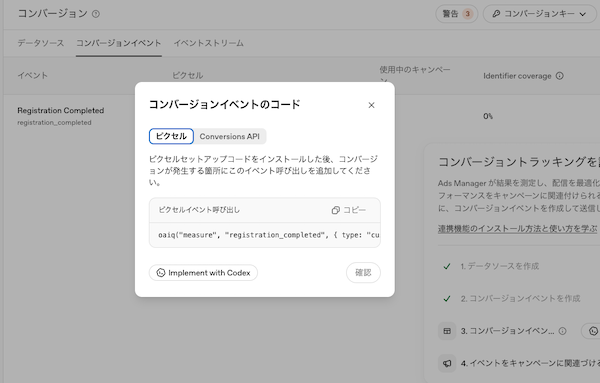Click the イベント column header
This screenshot has height=383, width=600.
[x=33, y=75]
